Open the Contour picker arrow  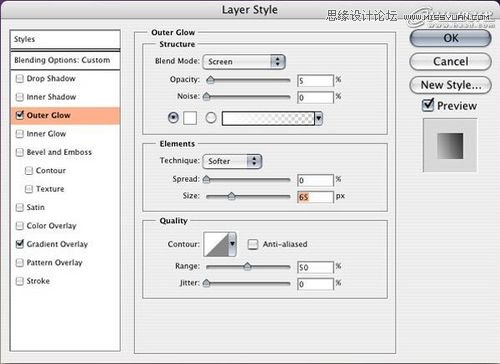pyautogui.click(x=232, y=244)
